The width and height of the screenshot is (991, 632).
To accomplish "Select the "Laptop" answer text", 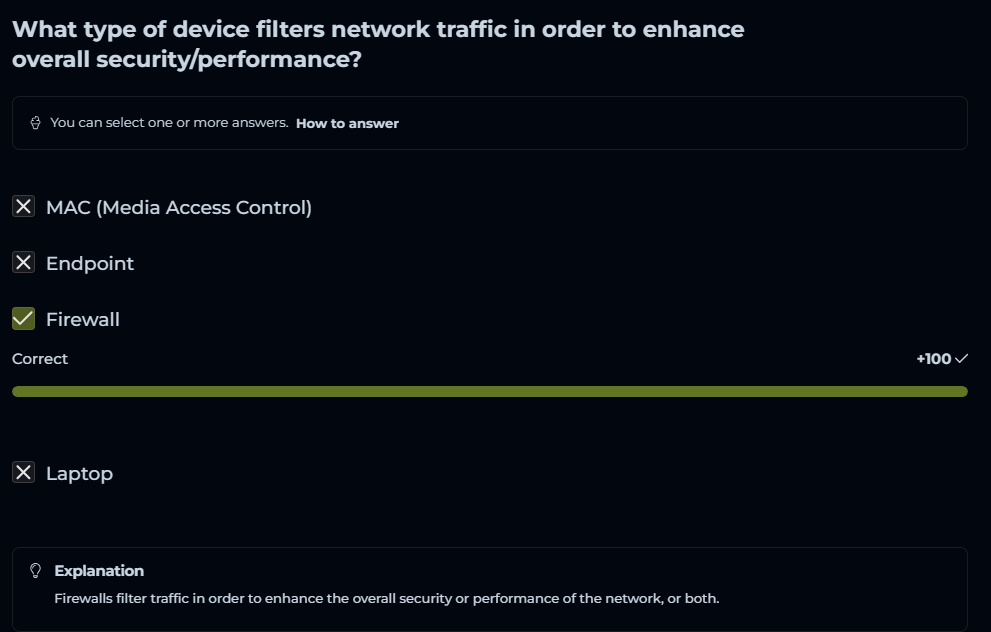I will click(x=79, y=473).
